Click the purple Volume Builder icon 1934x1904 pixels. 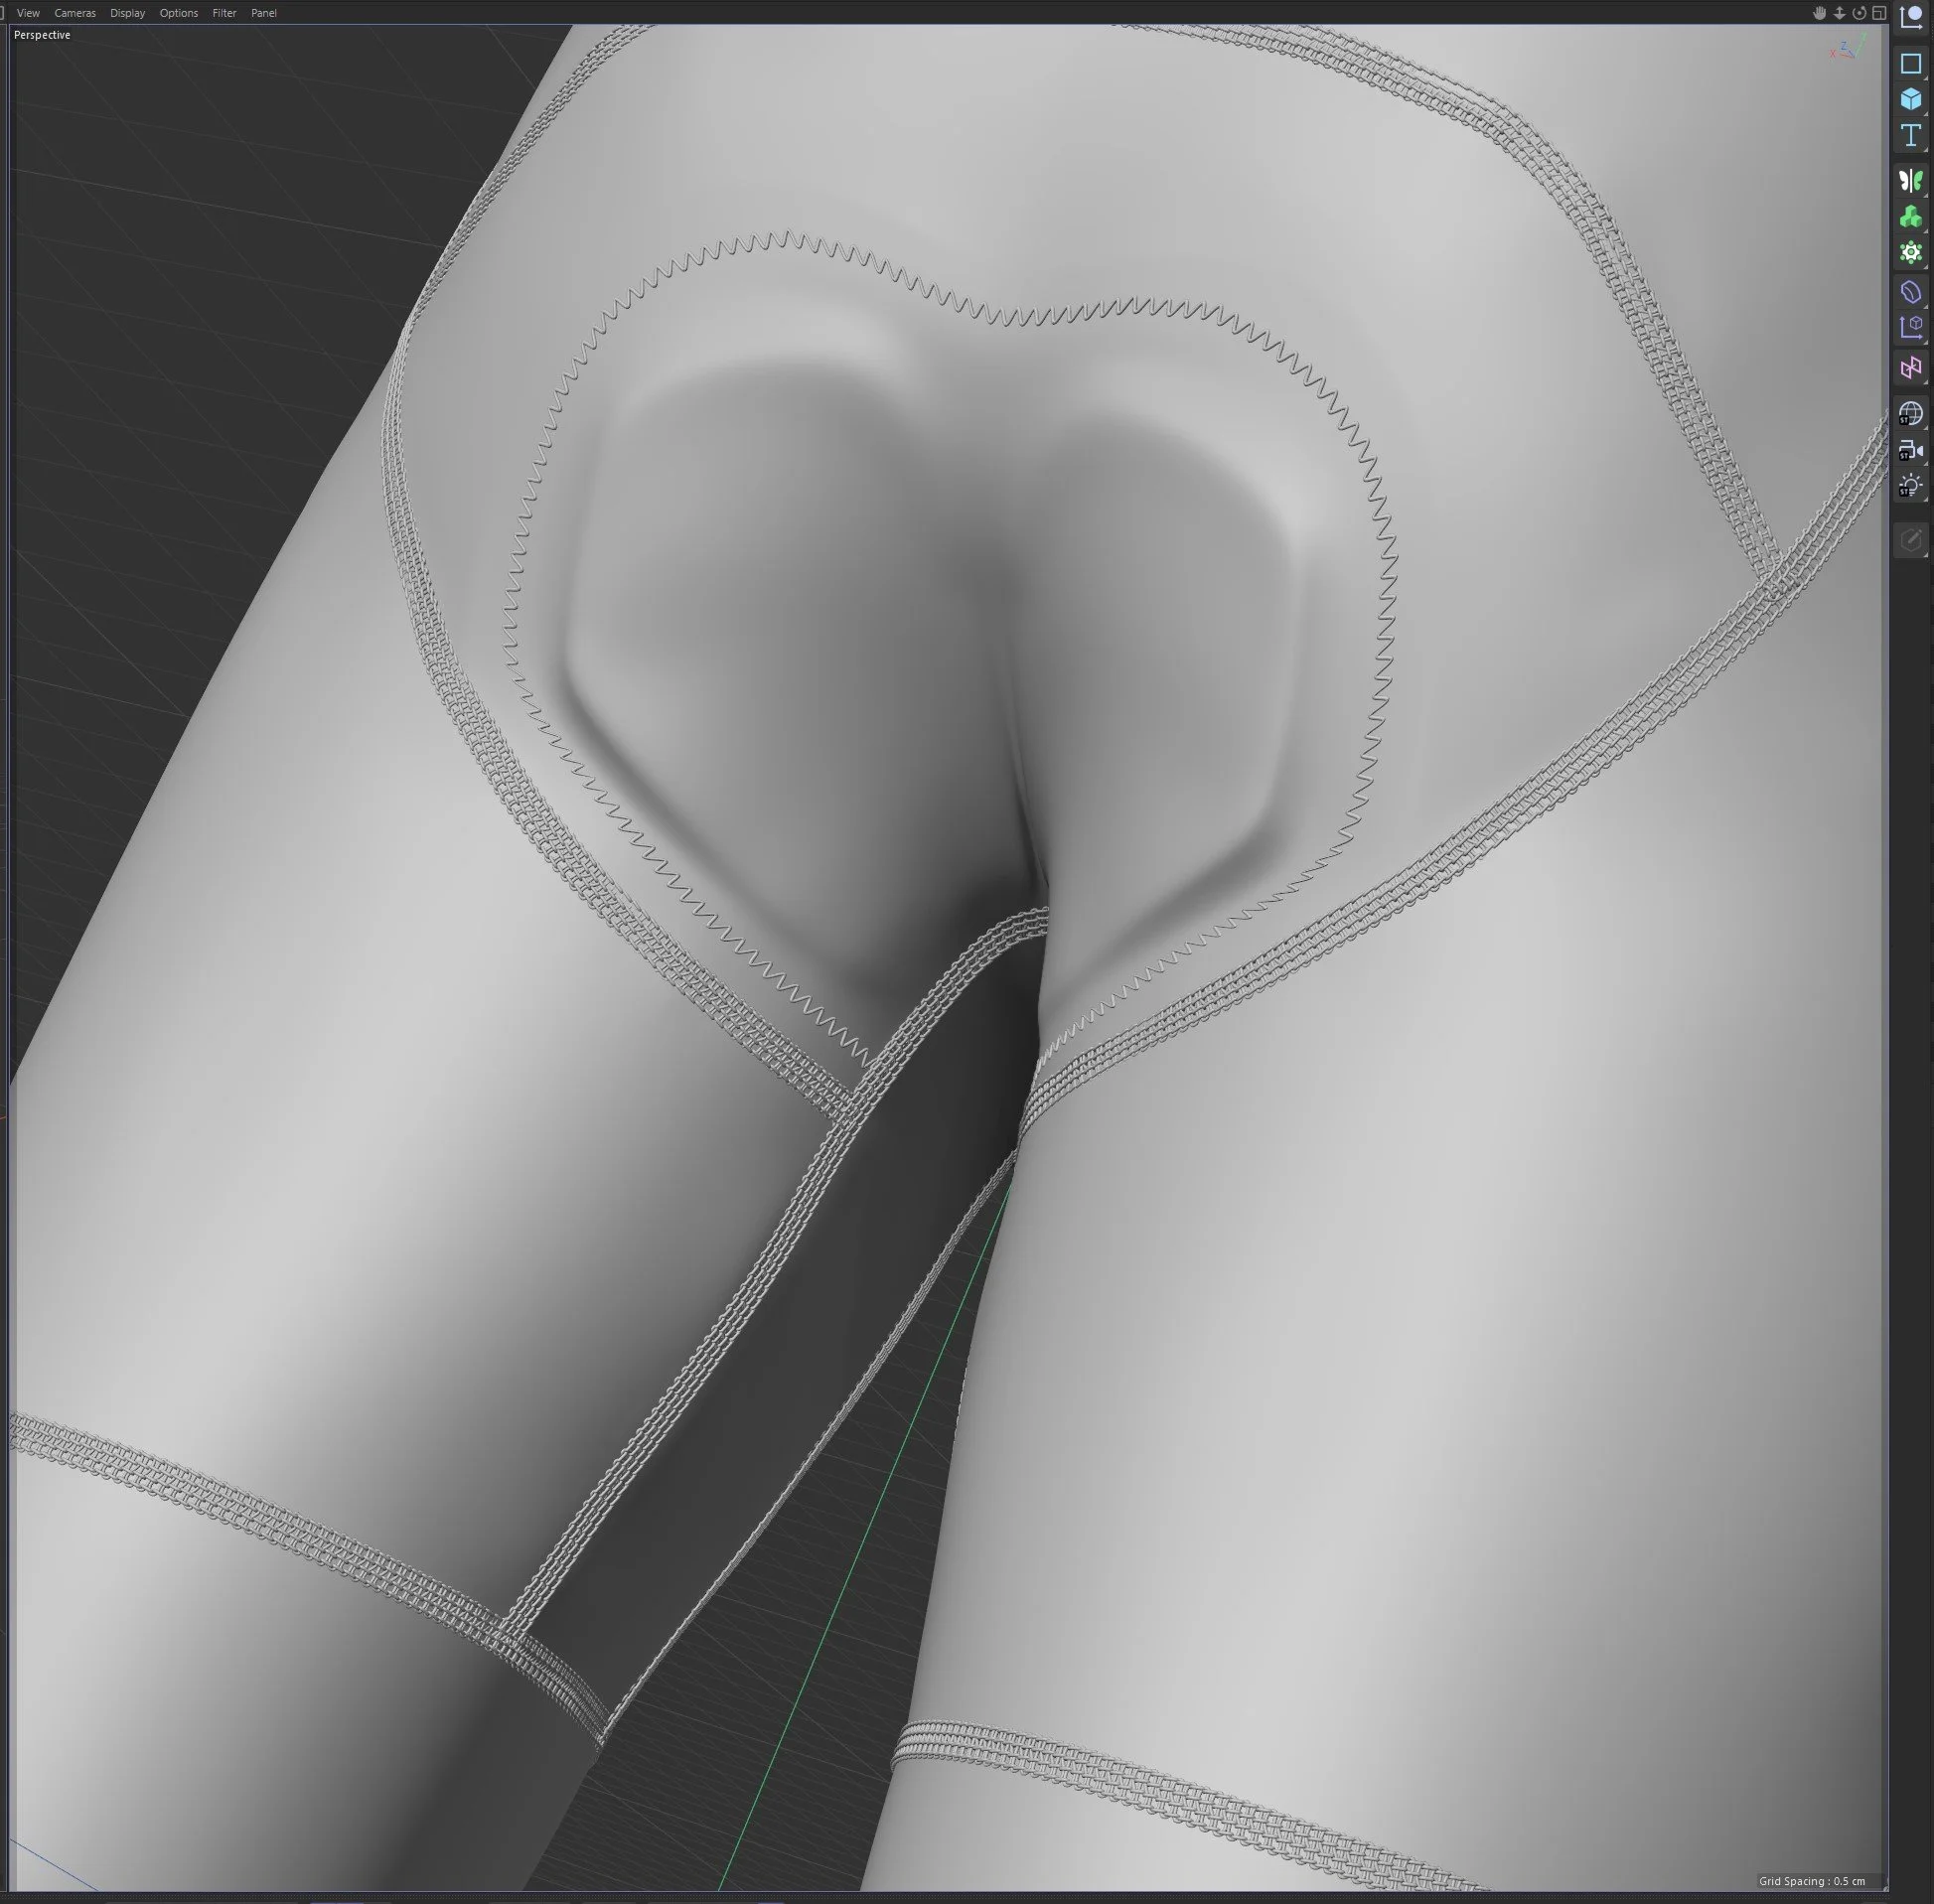click(1910, 292)
